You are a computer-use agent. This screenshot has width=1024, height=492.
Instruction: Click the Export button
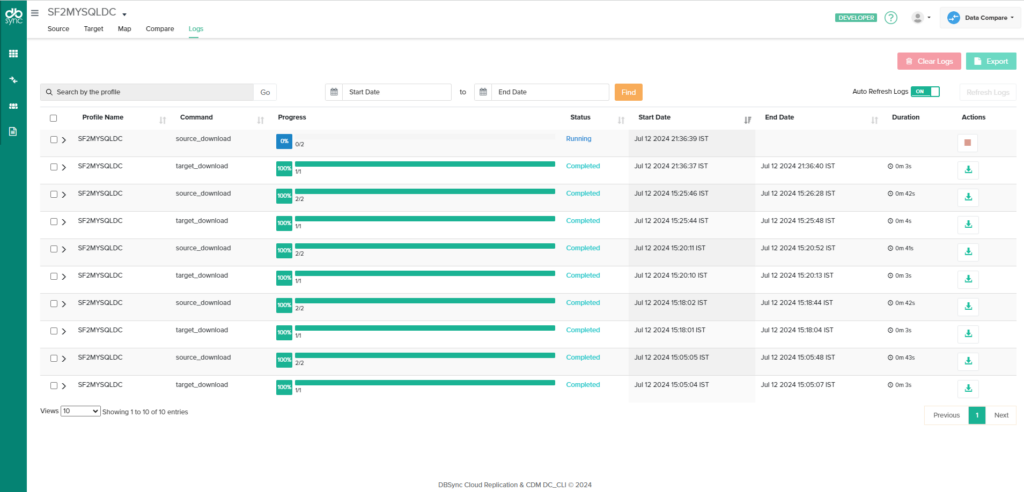point(991,61)
